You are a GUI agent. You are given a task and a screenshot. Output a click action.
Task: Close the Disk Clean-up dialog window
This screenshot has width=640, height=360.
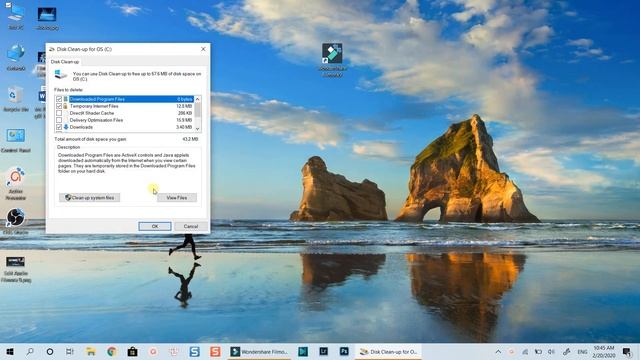point(203,49)
